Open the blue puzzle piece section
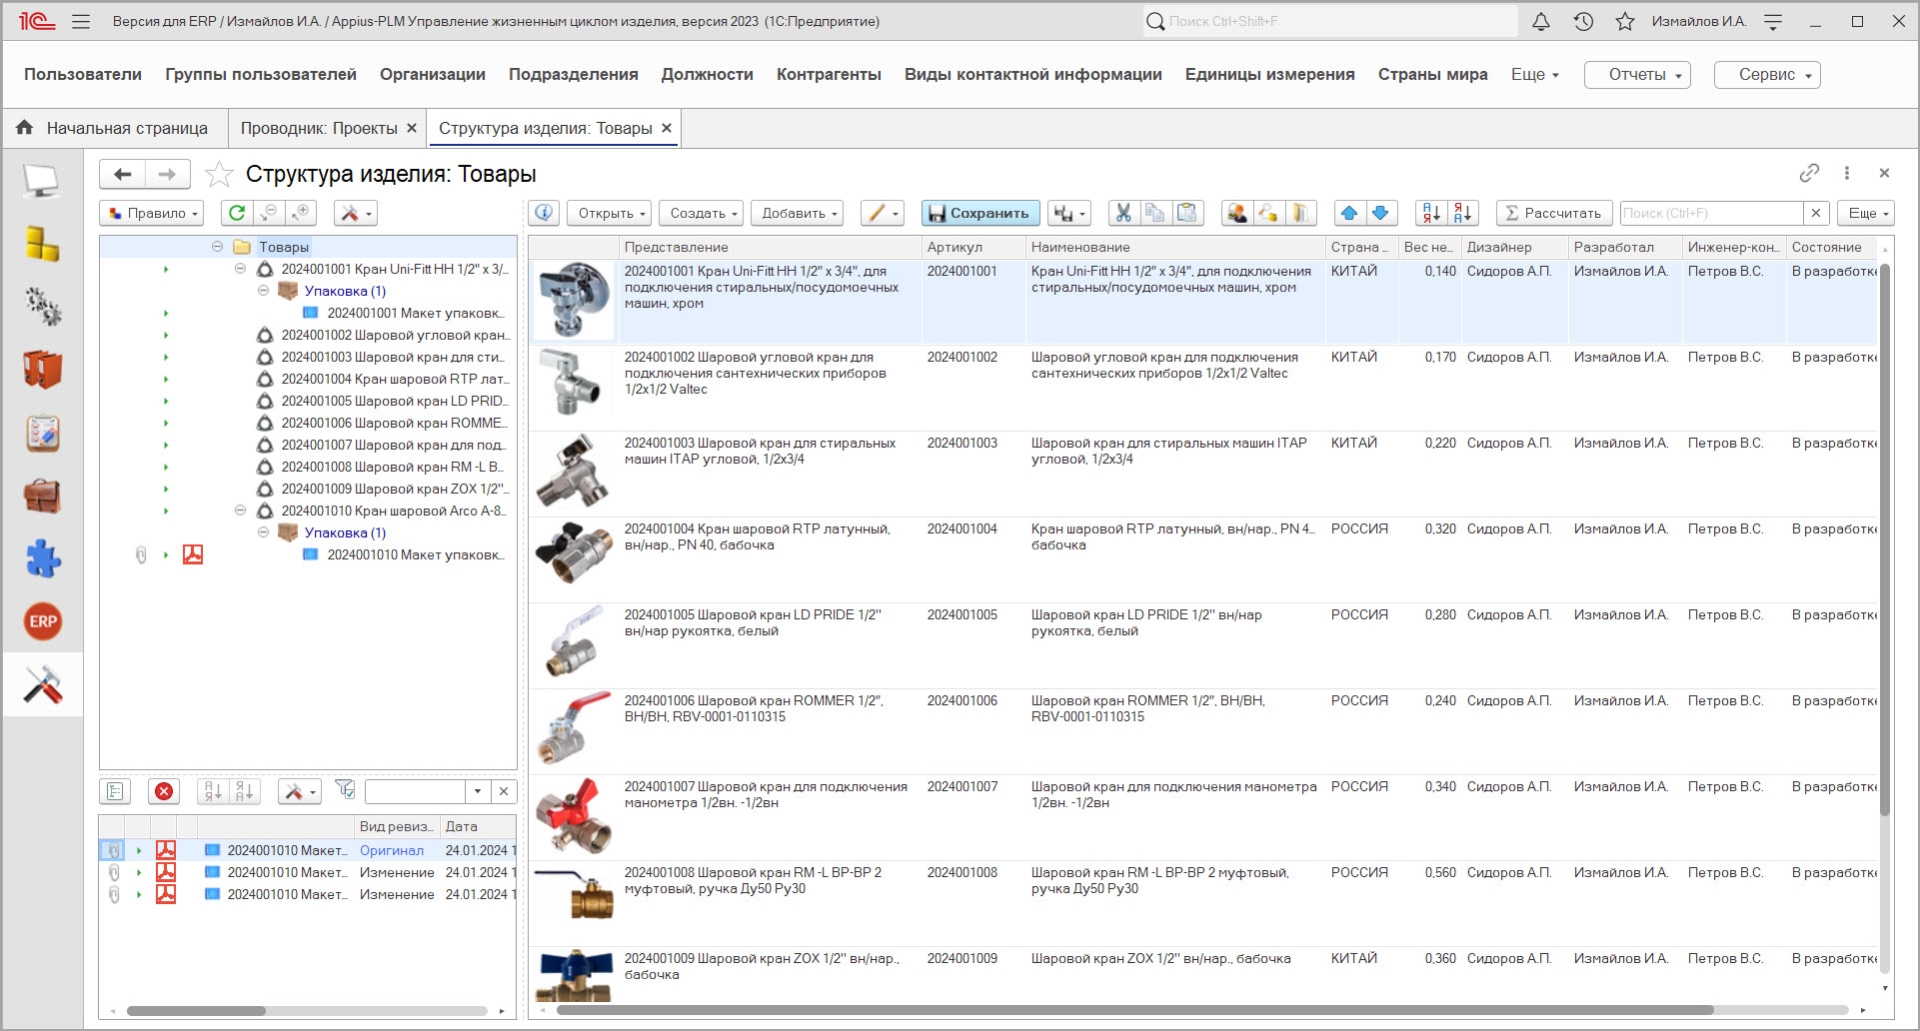 (42, 559)
